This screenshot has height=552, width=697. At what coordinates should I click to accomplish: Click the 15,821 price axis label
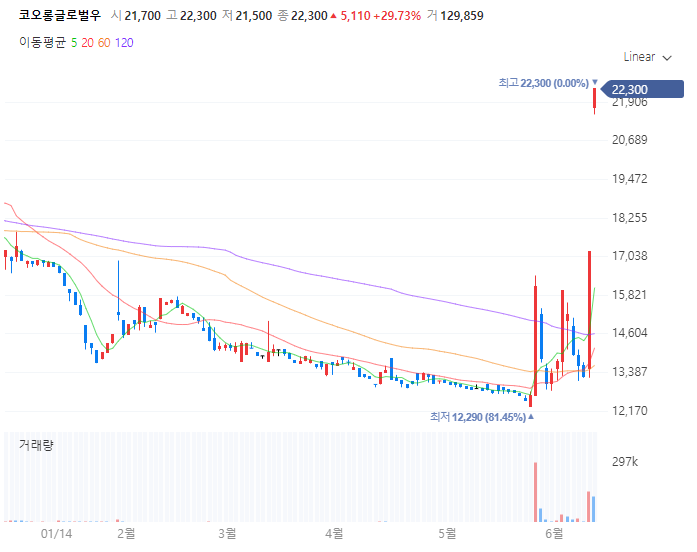click(x=629, y=295)
